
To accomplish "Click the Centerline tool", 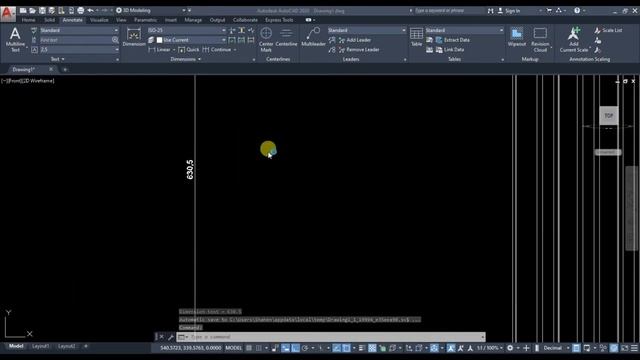I will 286,37.
